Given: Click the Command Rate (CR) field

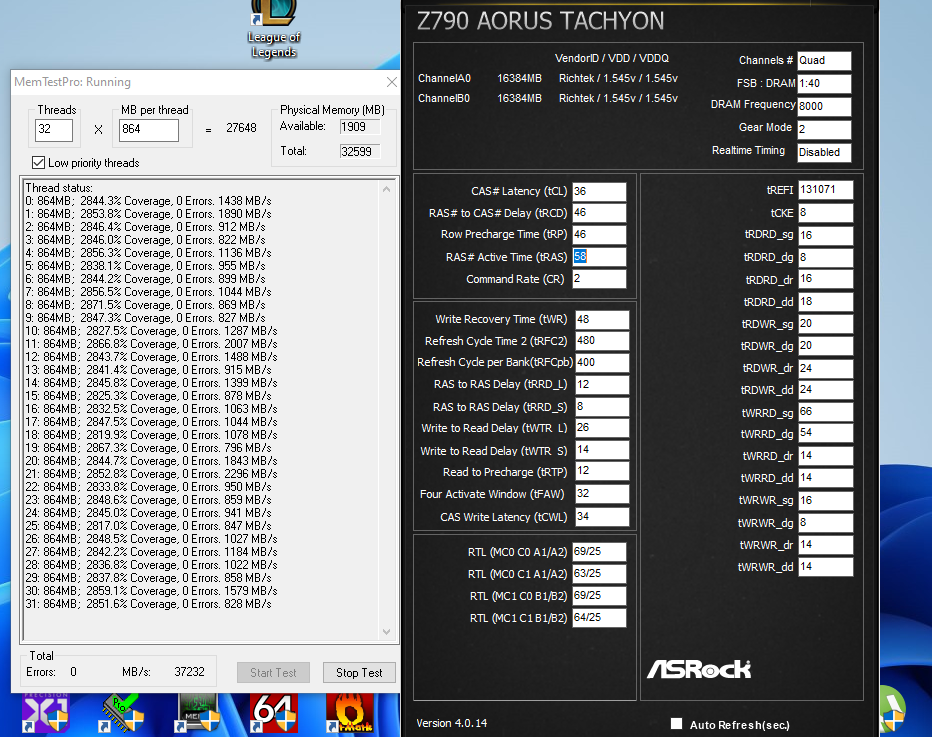Looking at the screenshot, I should coord(599,279).
